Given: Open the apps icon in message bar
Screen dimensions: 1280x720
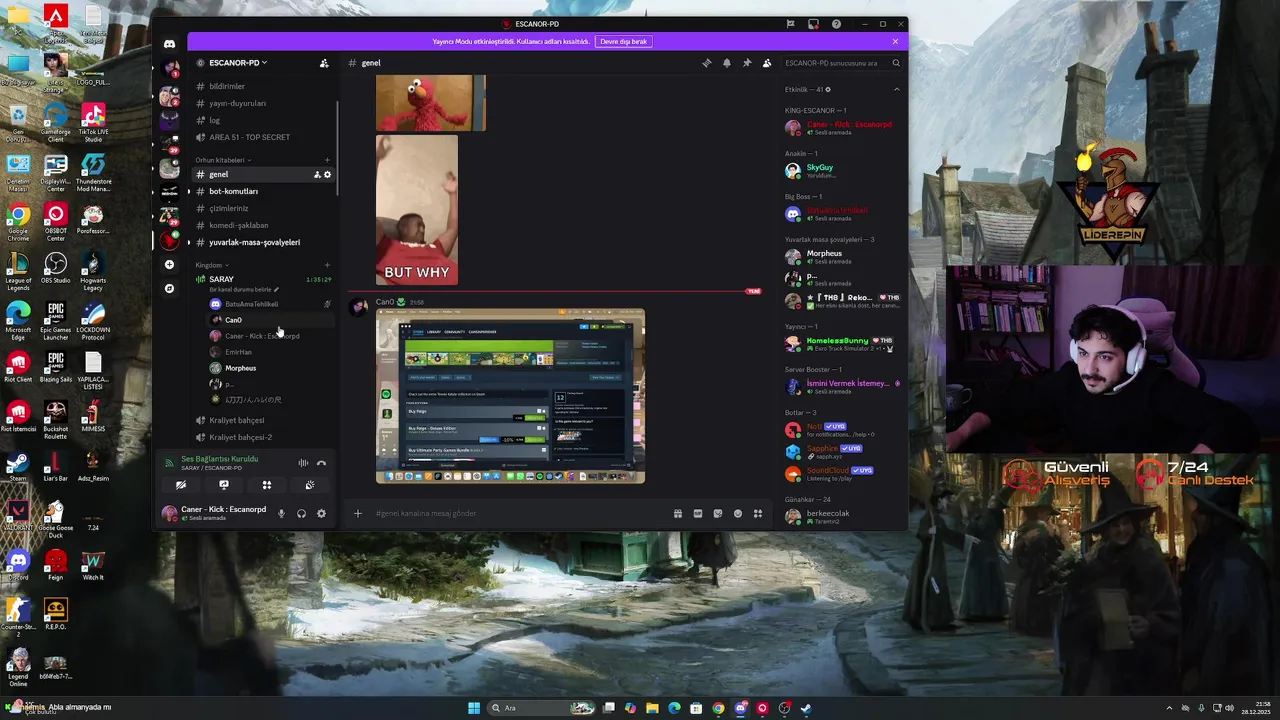Looking at the screenshot, I should pyautogui.click(x=758, y=514).
